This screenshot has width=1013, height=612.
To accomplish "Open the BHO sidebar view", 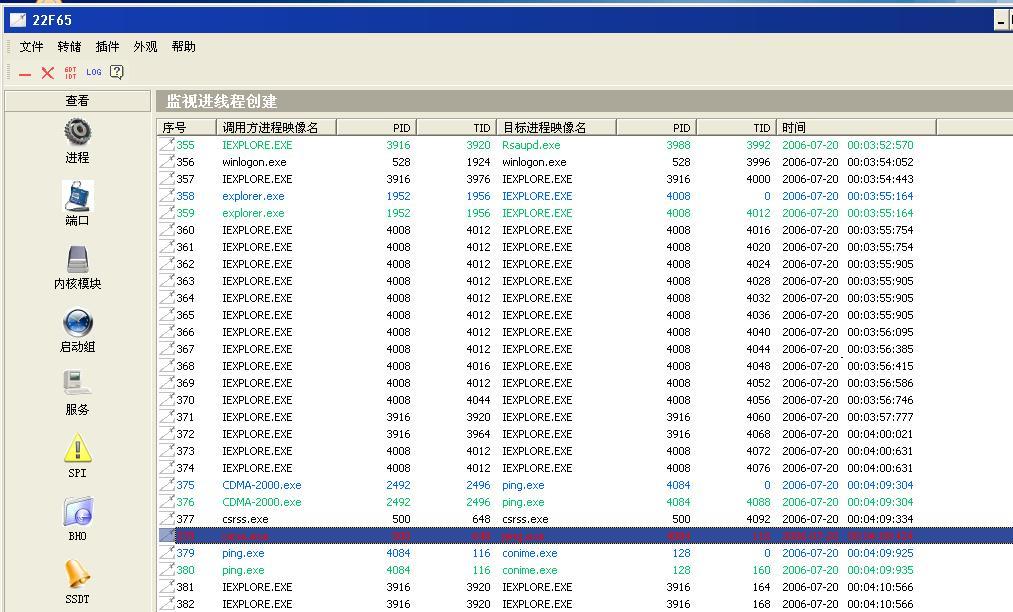I will pos(77,519).
